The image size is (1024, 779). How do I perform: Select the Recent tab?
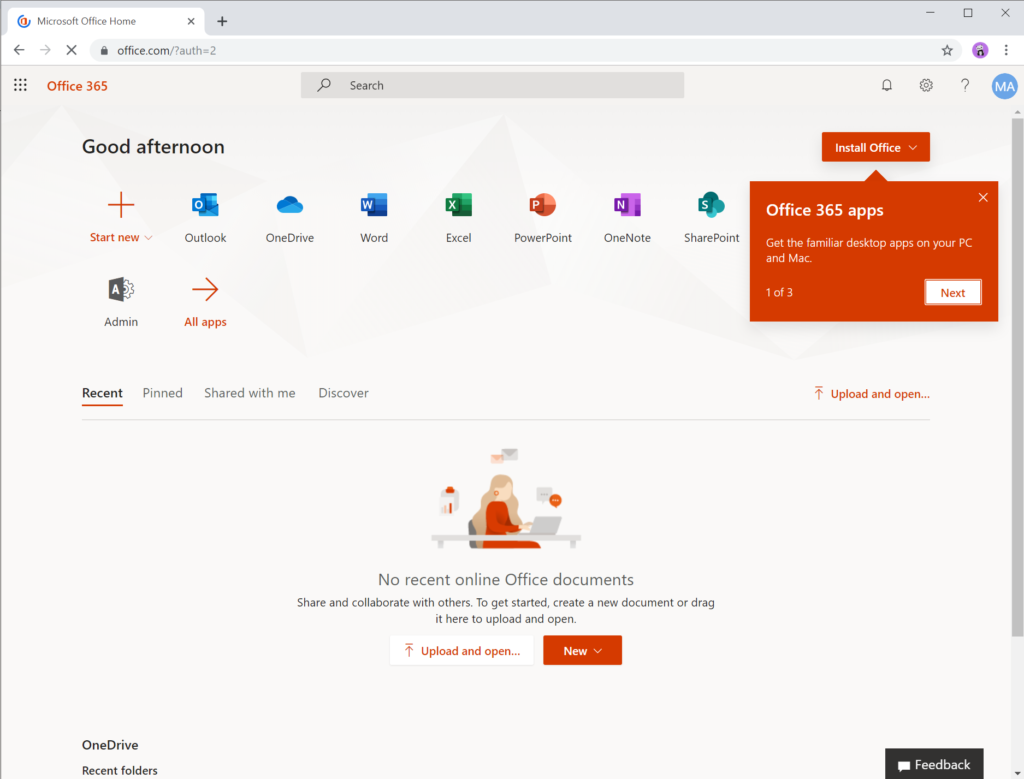[102, 393]
